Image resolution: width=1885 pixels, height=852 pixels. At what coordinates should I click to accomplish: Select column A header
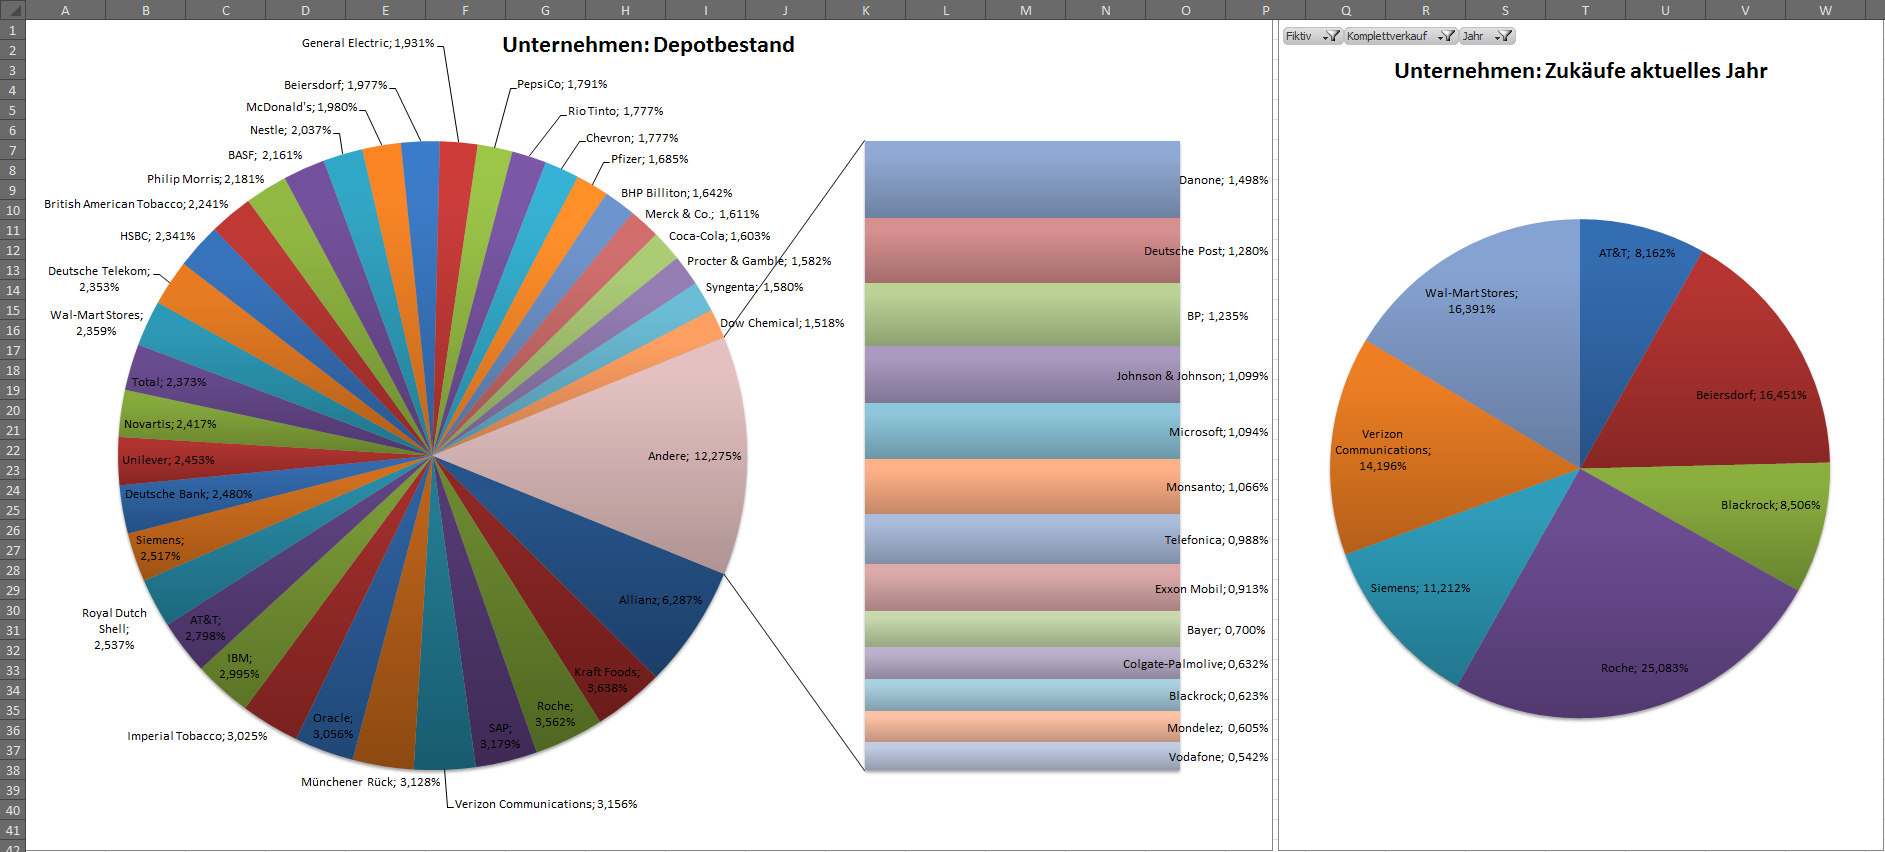tap(65, 10)
